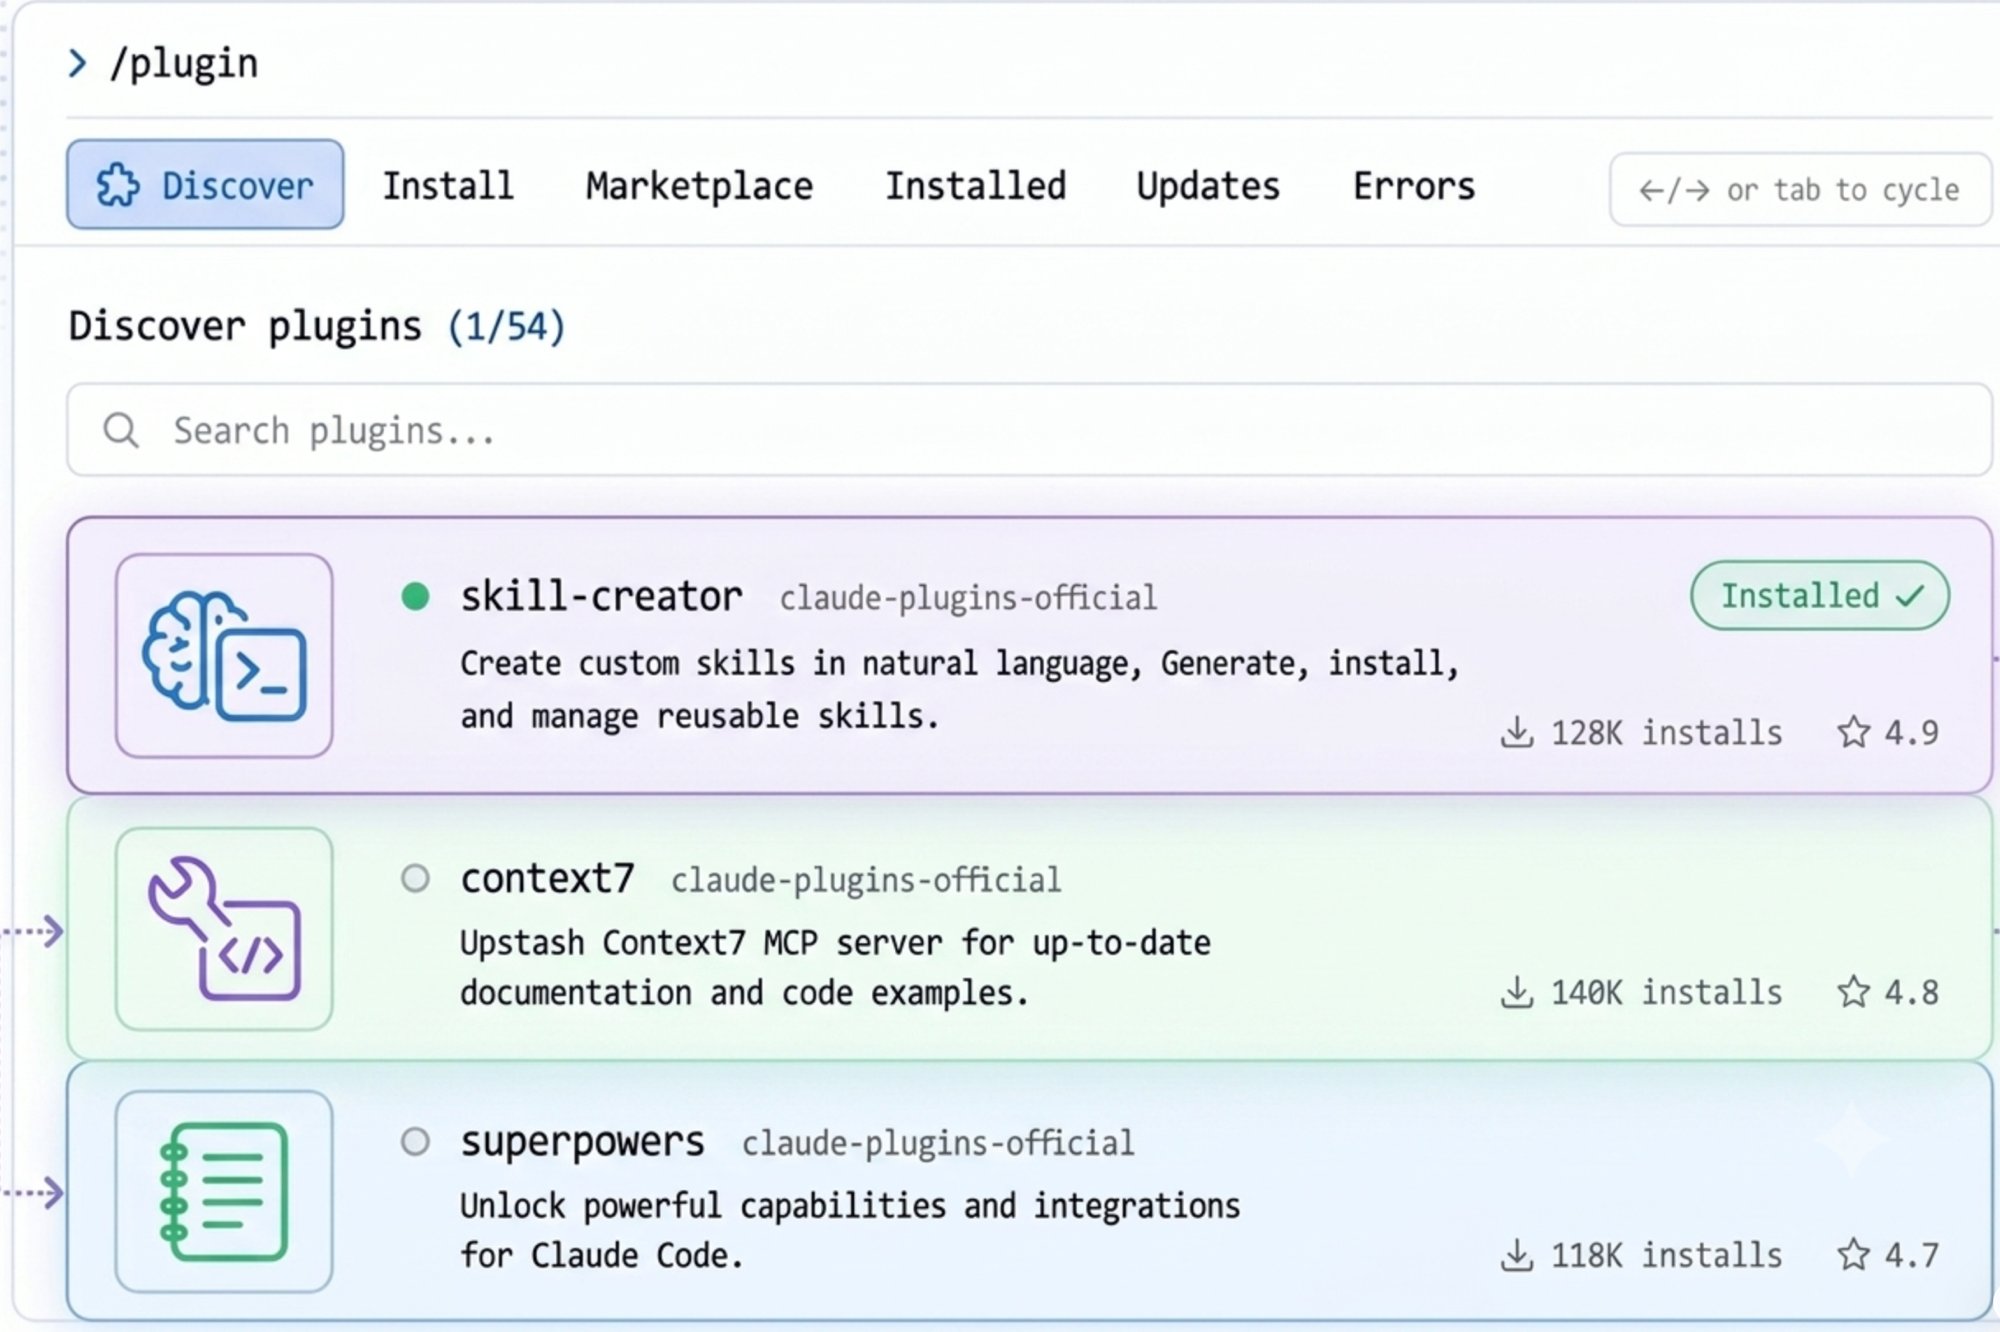Click the /plugin command text
This screenshot has height=1332, width=2000.
tap(183, 64)
